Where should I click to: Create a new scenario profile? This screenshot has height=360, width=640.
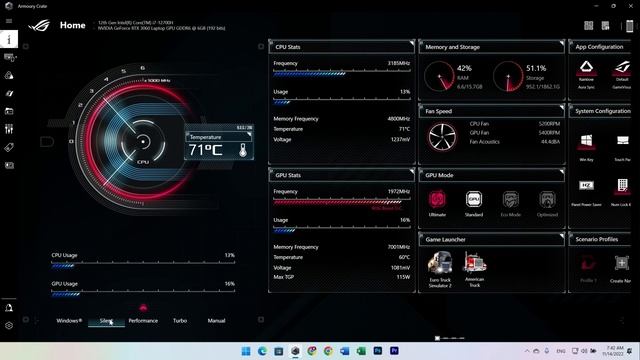click(622, 269)
